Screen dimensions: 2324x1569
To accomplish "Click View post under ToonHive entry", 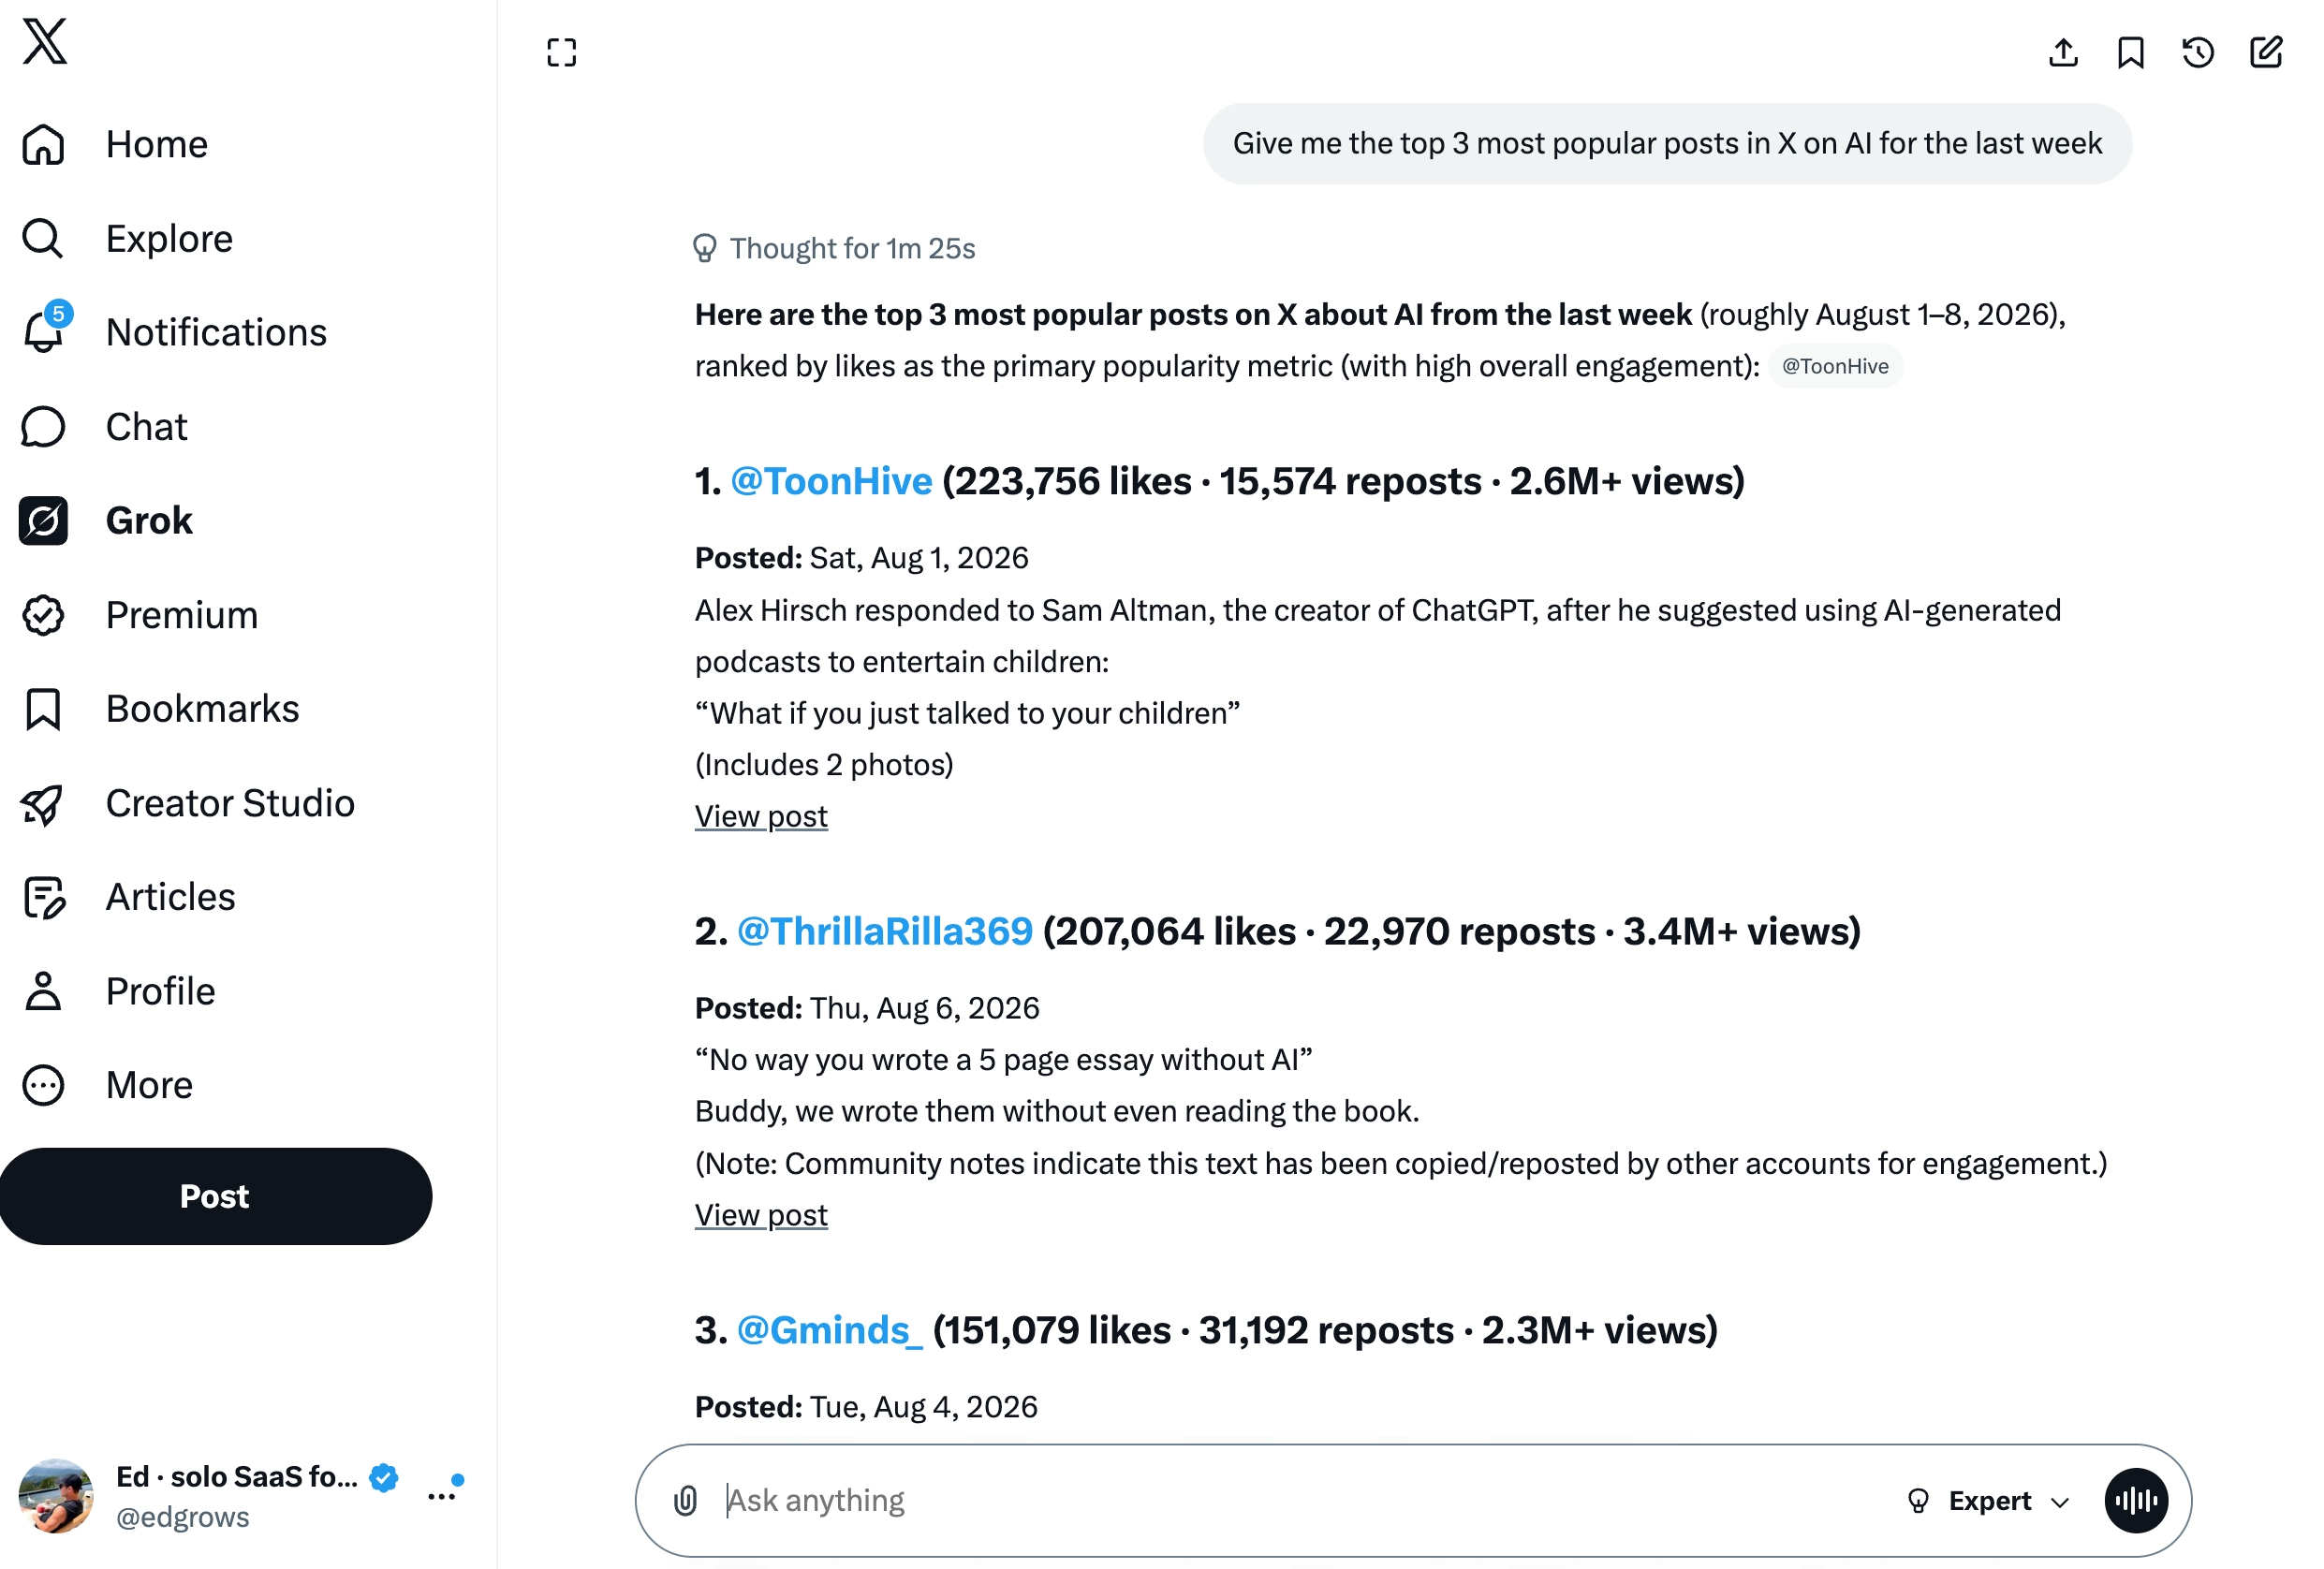I will click(761, 816).
